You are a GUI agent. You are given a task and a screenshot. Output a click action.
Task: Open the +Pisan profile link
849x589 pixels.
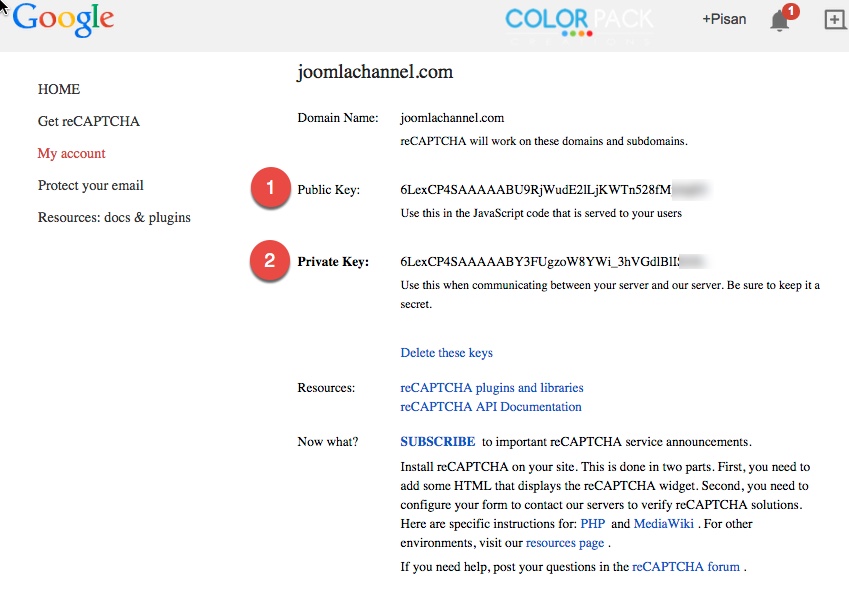tap(724, 19)
